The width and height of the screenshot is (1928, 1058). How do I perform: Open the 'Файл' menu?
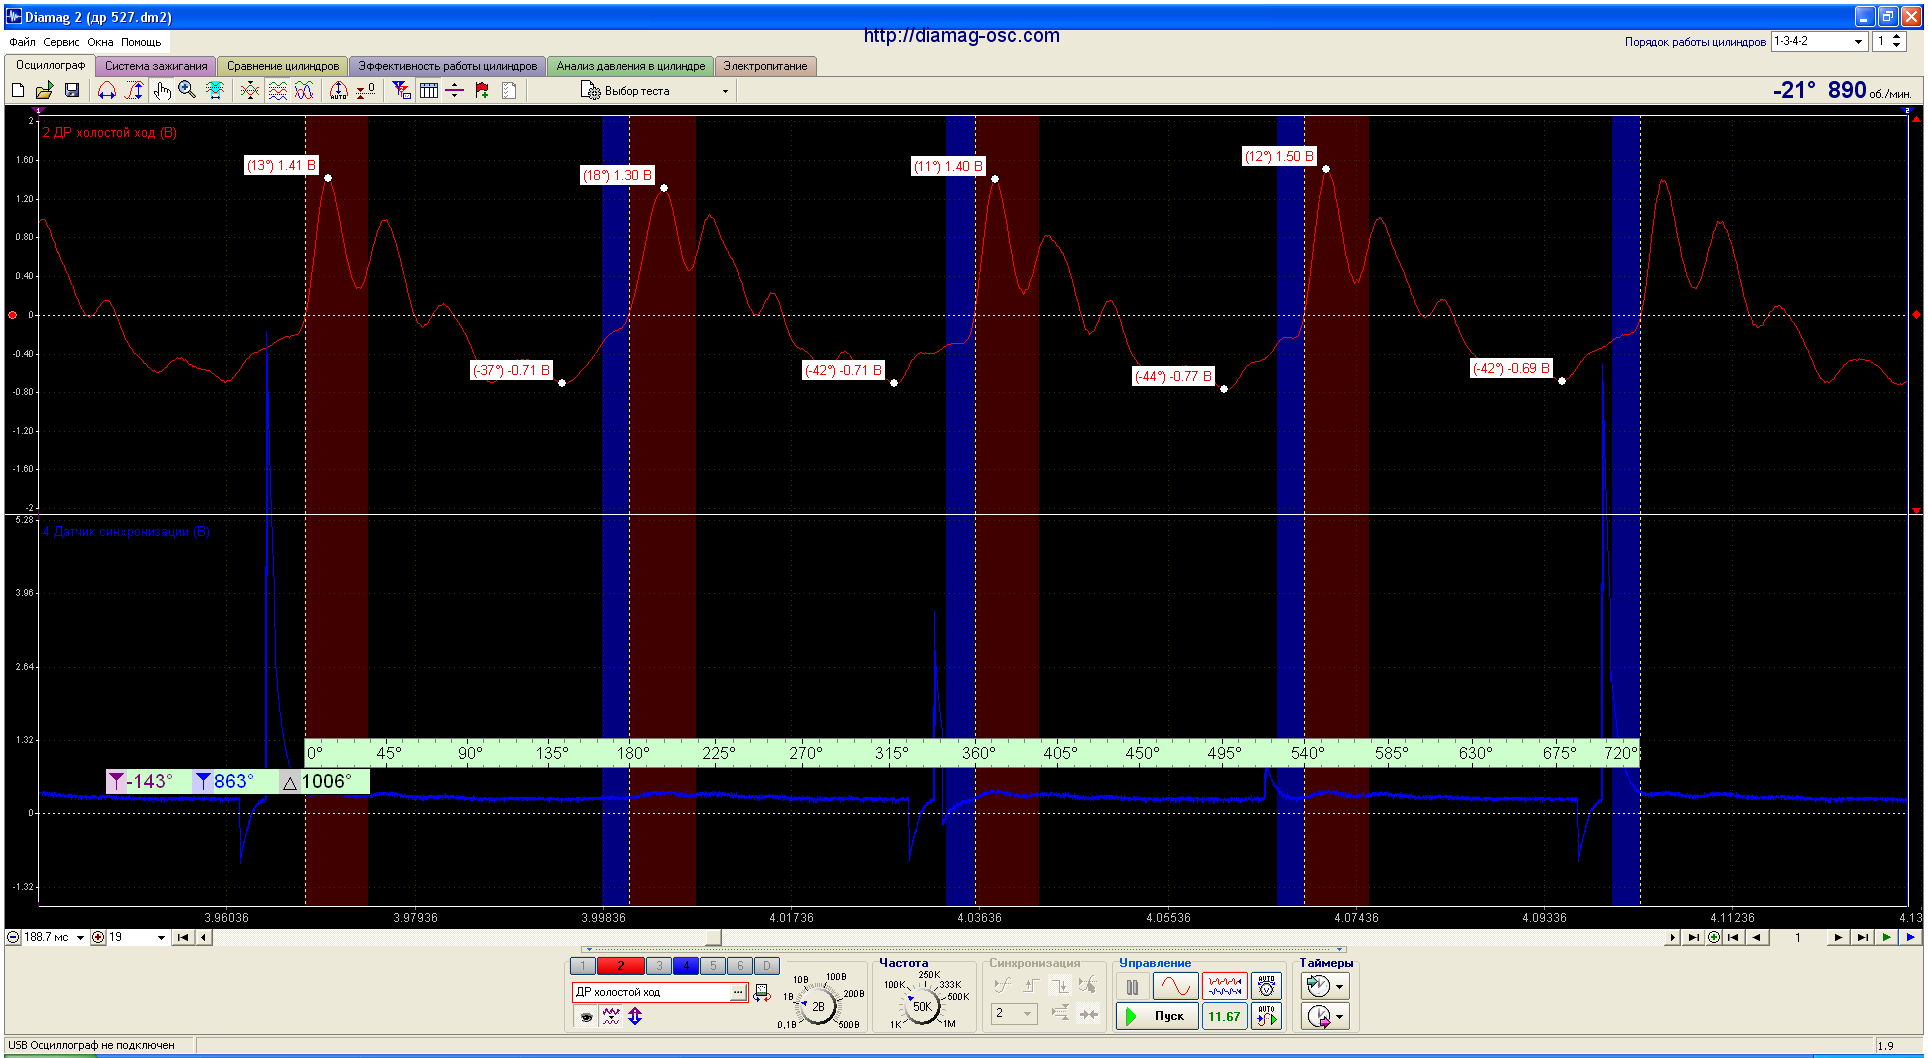(22, 42)
